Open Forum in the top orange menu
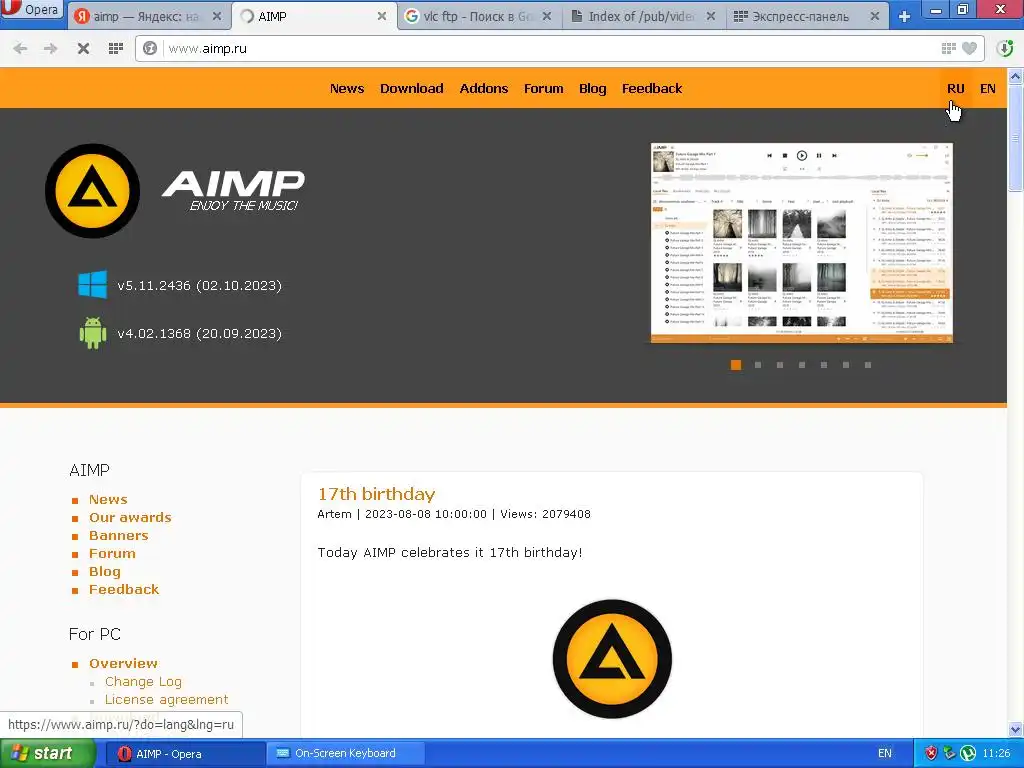 (543, 88)
